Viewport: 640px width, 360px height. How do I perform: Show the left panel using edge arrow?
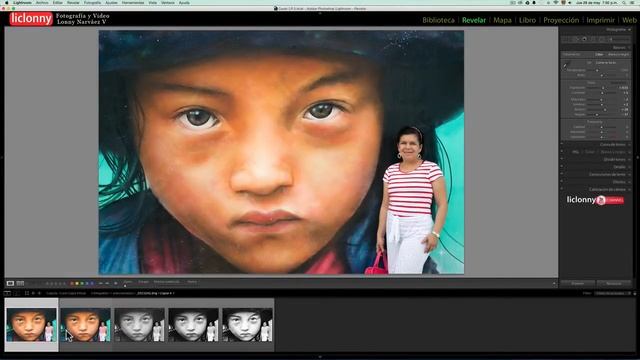[2, 157]
